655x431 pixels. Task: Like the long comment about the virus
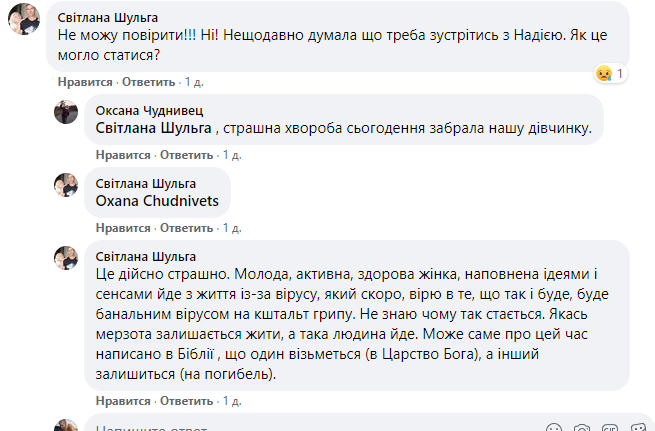tap(123, 401)
